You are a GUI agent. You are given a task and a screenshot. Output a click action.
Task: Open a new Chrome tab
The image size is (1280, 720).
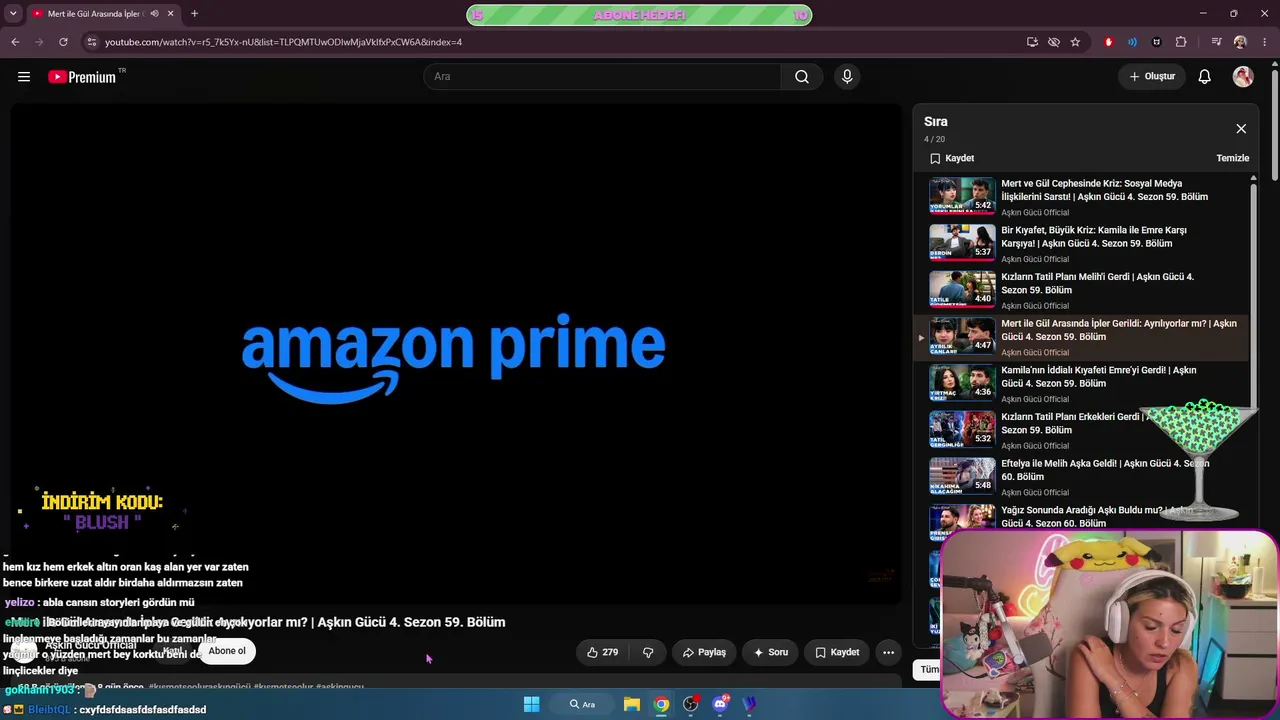(194, 14)
